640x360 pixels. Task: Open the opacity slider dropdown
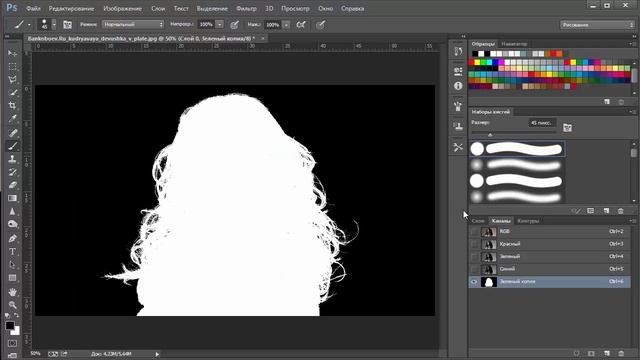click(220, 24)
